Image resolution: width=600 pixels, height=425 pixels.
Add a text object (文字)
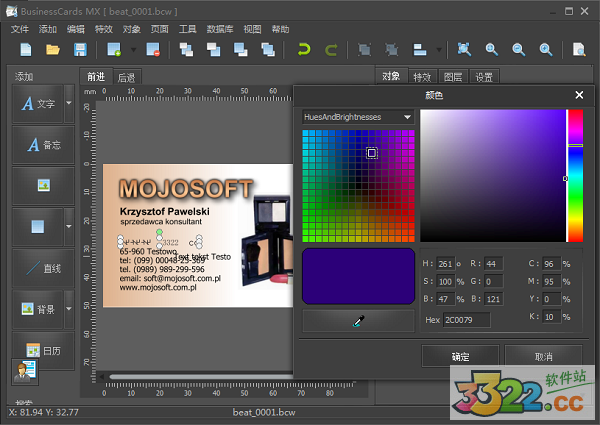tap(38, 104)
